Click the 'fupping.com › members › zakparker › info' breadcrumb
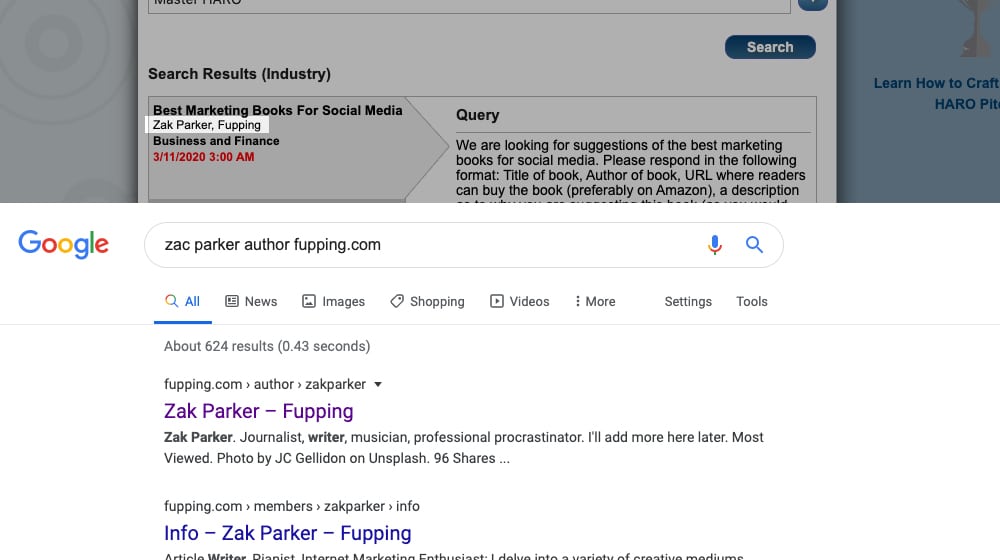 291,506
